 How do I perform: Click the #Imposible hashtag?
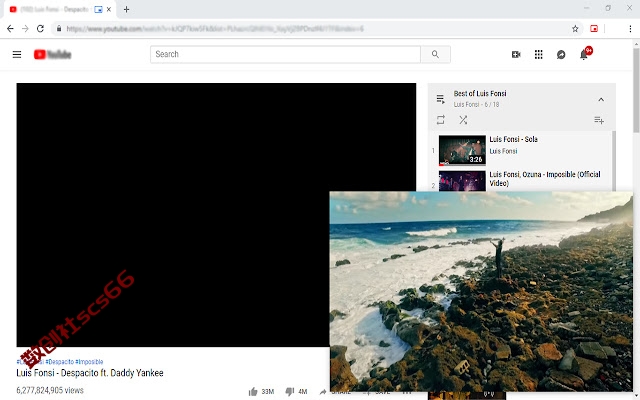[x=89, y=362]
